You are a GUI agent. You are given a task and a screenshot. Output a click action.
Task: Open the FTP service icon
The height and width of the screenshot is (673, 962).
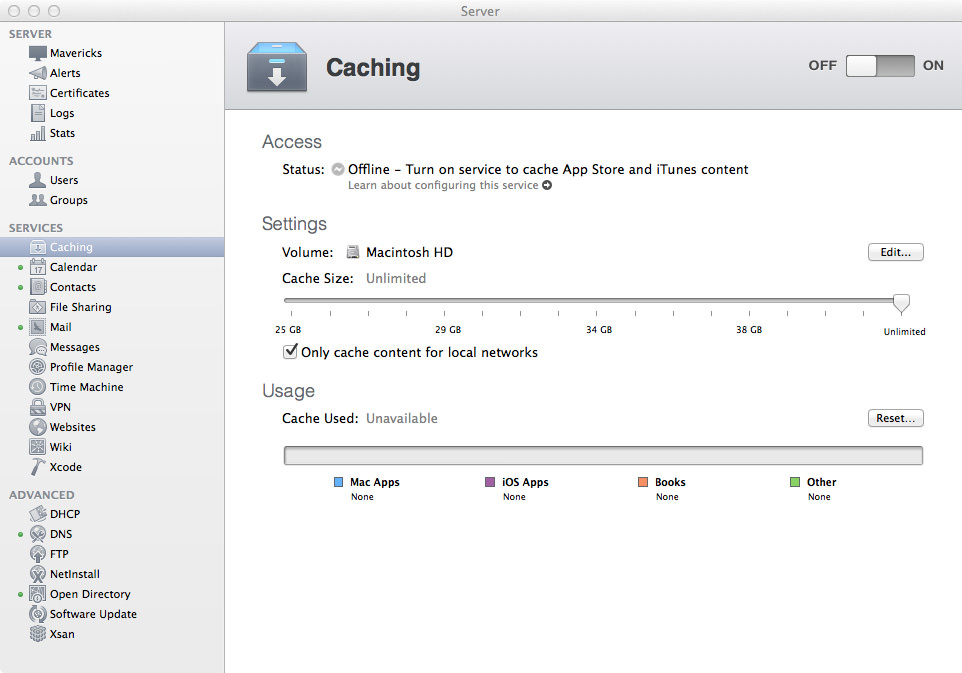pos(37,554)
